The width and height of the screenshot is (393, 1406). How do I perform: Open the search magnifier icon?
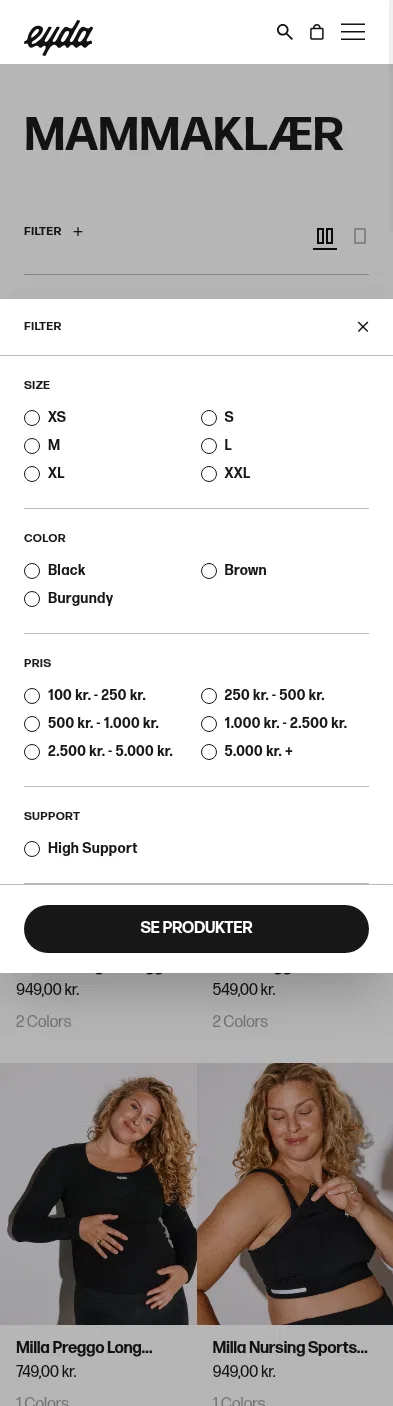[285, 32]
